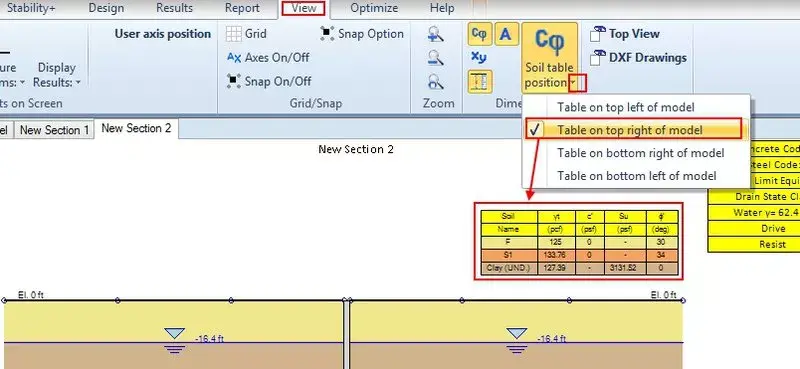Image resolution: width=800 pixels, height=369 pixels.
Task: Choose Table on top left of model
Action: click(x=636, y=107)
